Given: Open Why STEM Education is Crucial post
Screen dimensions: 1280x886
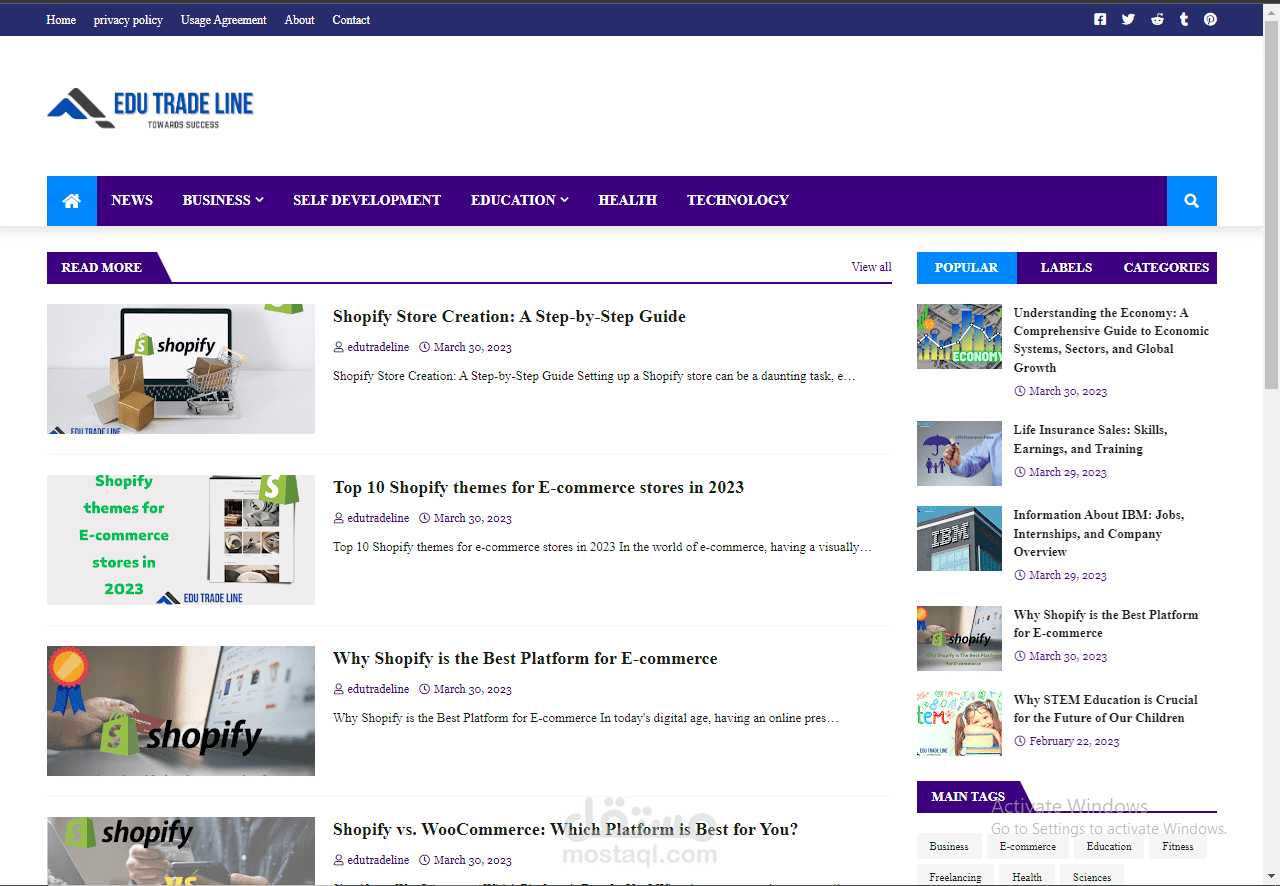Looking at the screenshot, I should click(1105, 709).
